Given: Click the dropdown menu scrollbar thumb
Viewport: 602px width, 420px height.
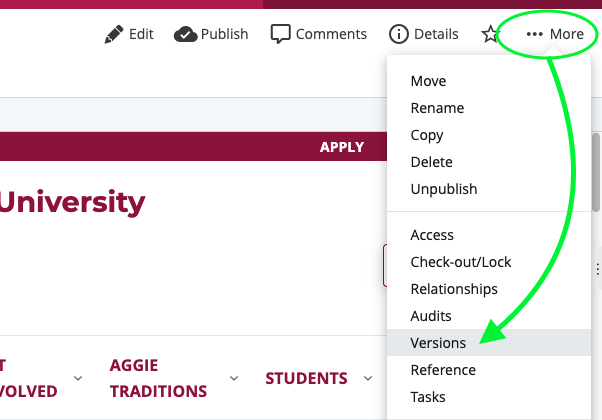Looking at the screenshot, I should [x=596, y=172].
